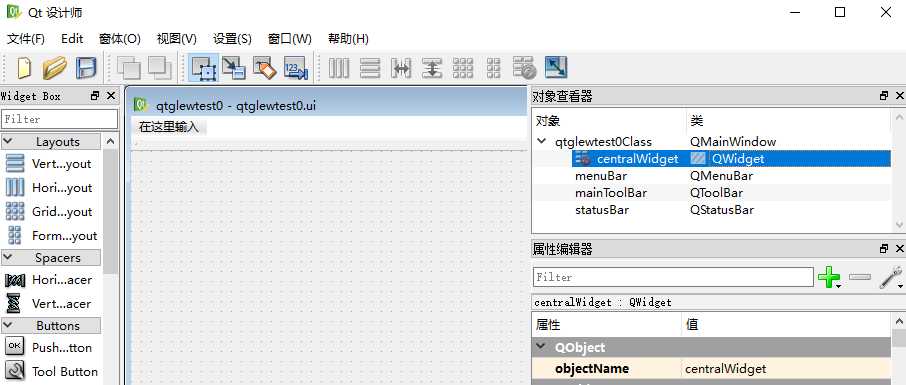Click the Lay Out in Form toolbar icon
This screenshot has width=906, height=385.
(x=493, y=68)
